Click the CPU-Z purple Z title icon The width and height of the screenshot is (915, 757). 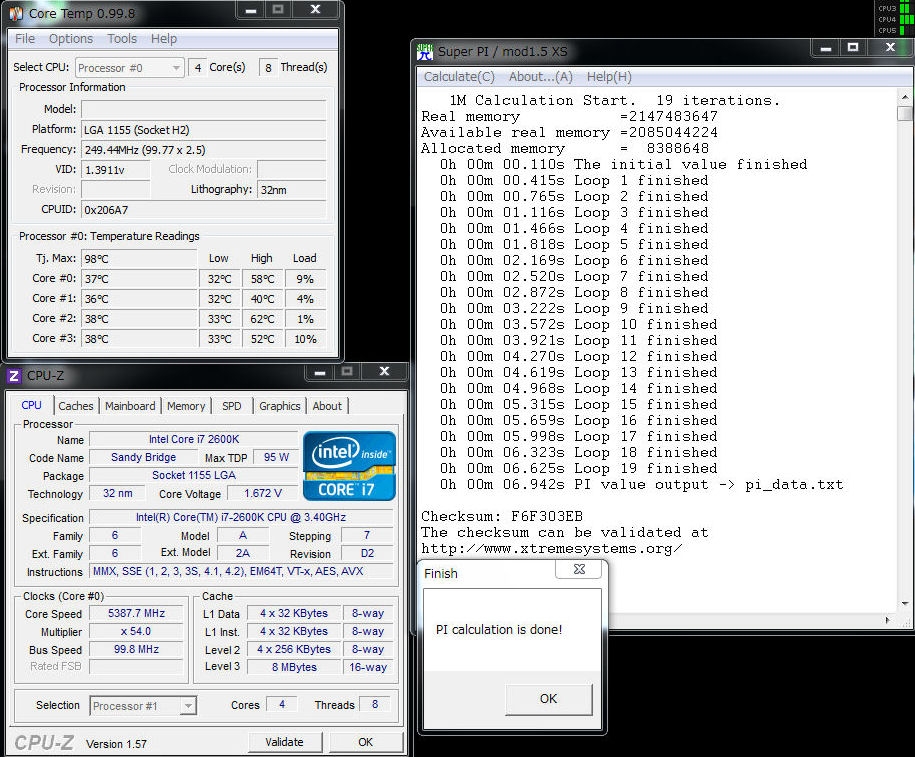pos(14,375)
